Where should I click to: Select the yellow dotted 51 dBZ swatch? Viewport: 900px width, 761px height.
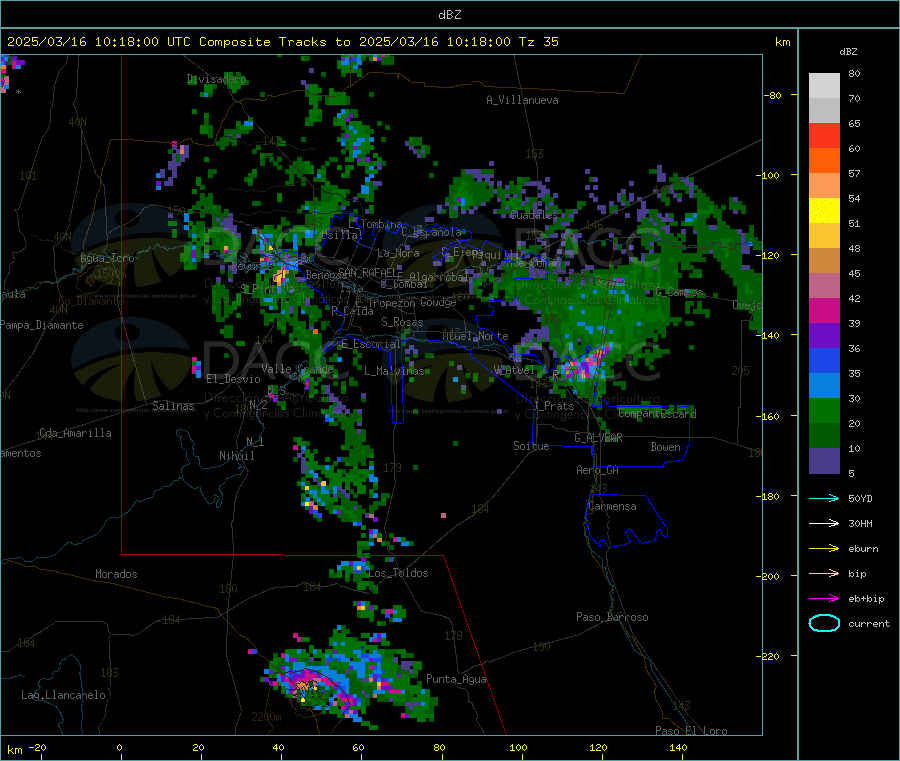click(824, 211)
